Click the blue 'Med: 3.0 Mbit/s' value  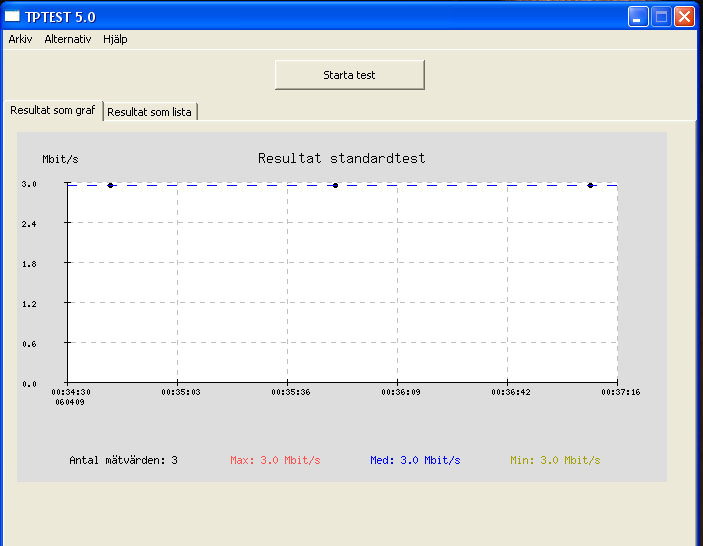click(415, 460)
